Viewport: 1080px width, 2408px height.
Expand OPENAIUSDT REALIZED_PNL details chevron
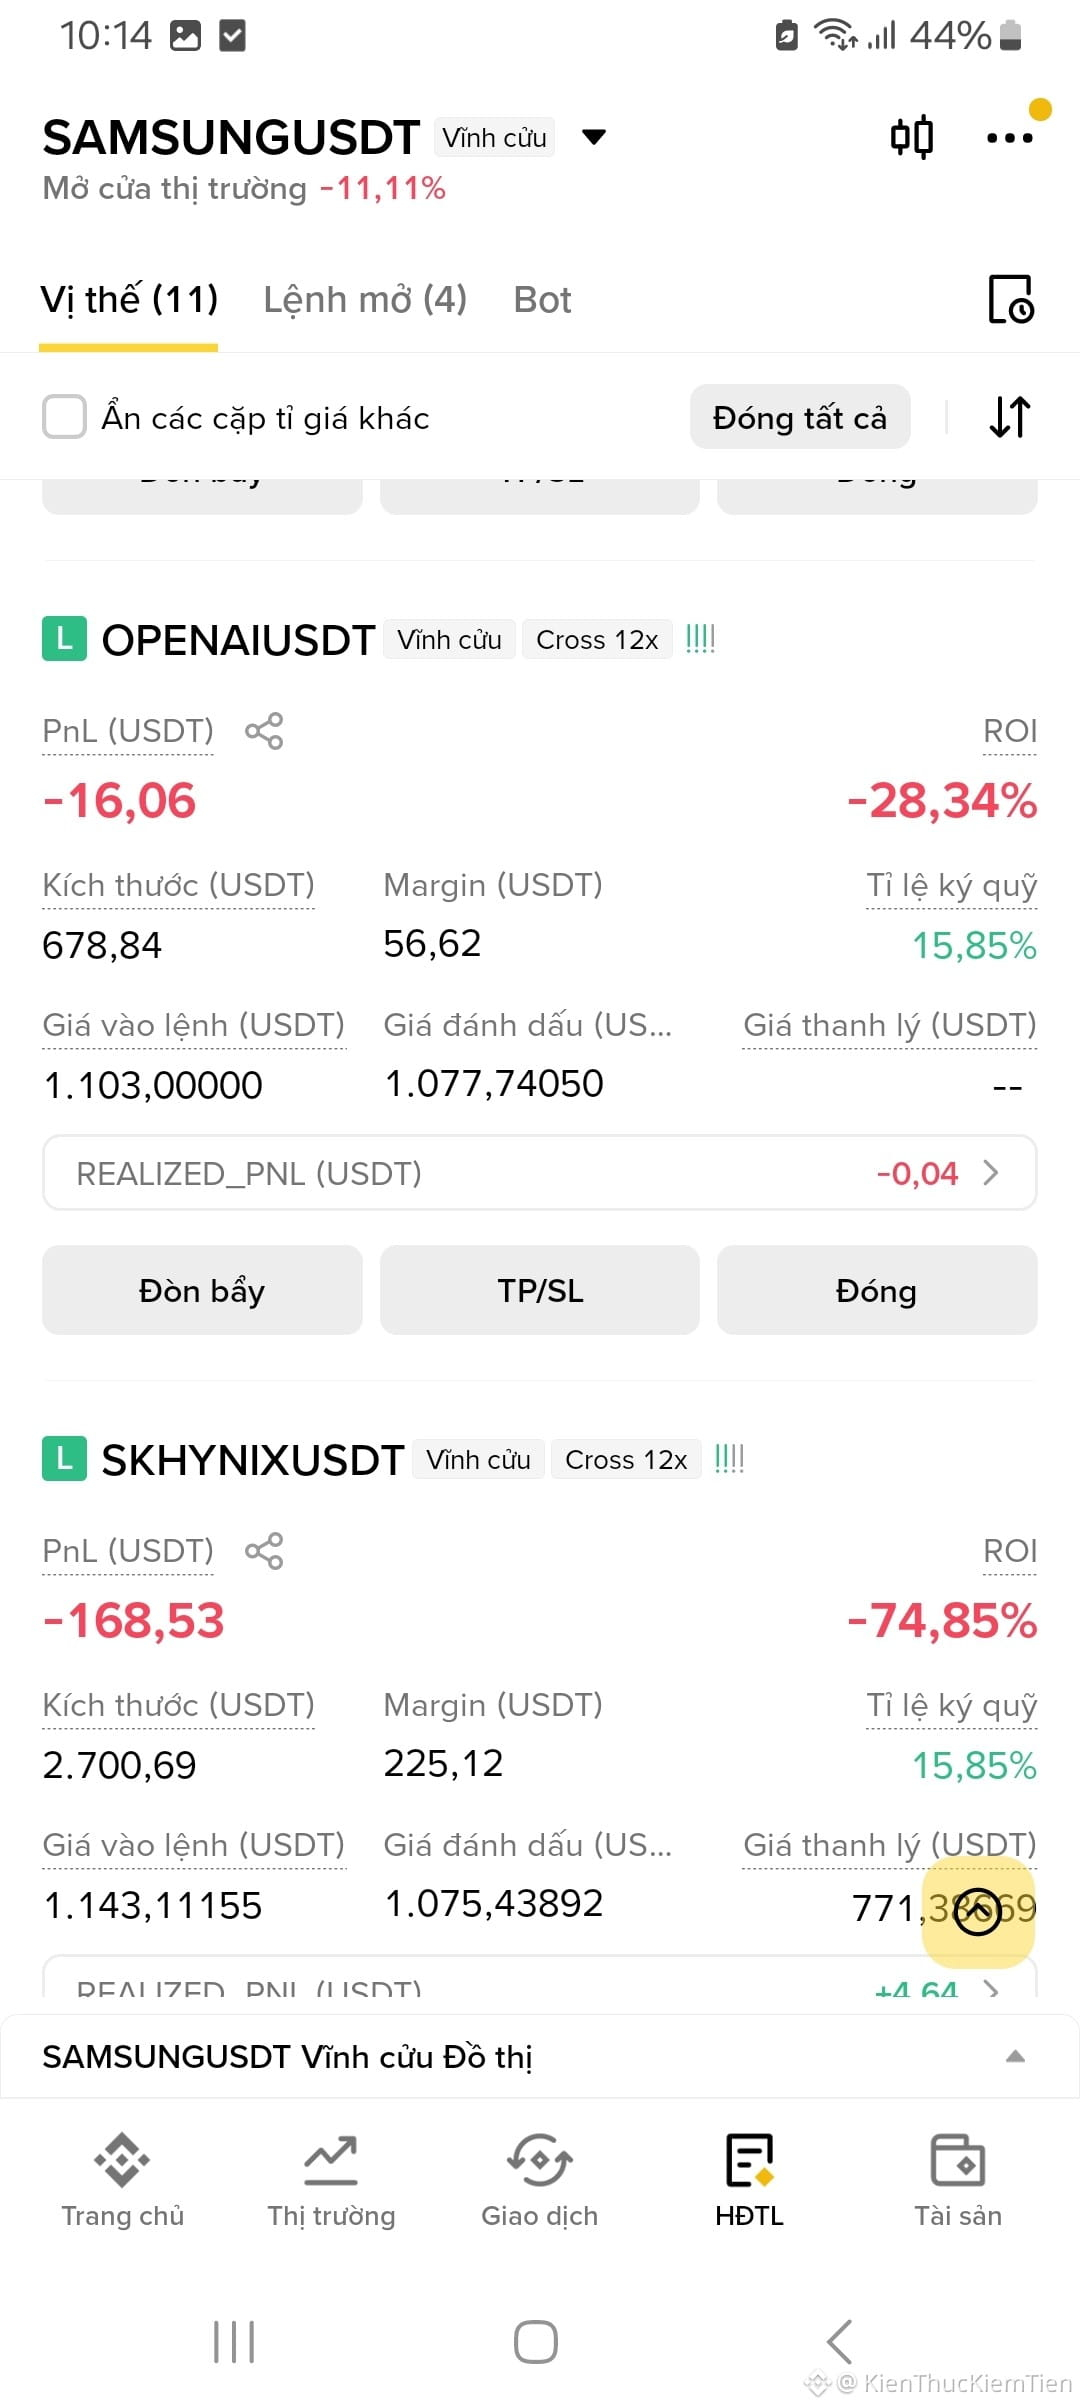coord(991,1172)
